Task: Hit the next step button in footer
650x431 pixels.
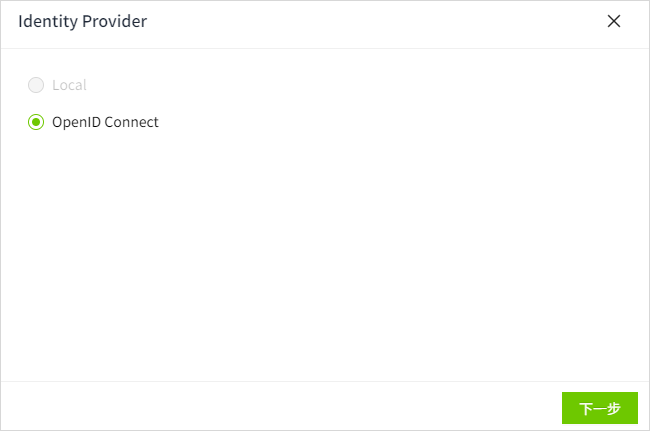Action: coord(600,408)
